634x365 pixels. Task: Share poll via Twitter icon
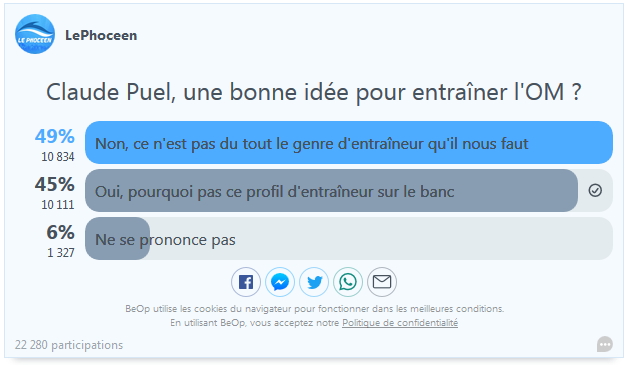click(x=314, y=282)
